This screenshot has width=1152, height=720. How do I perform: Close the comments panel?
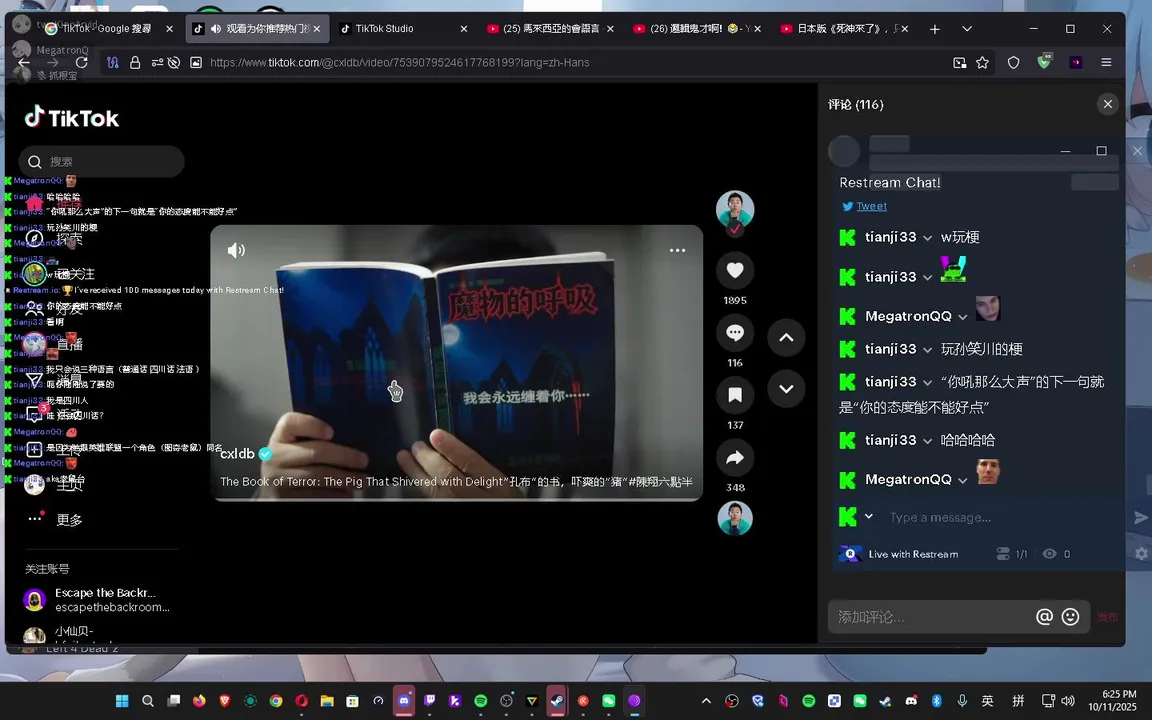[1108, 104]
